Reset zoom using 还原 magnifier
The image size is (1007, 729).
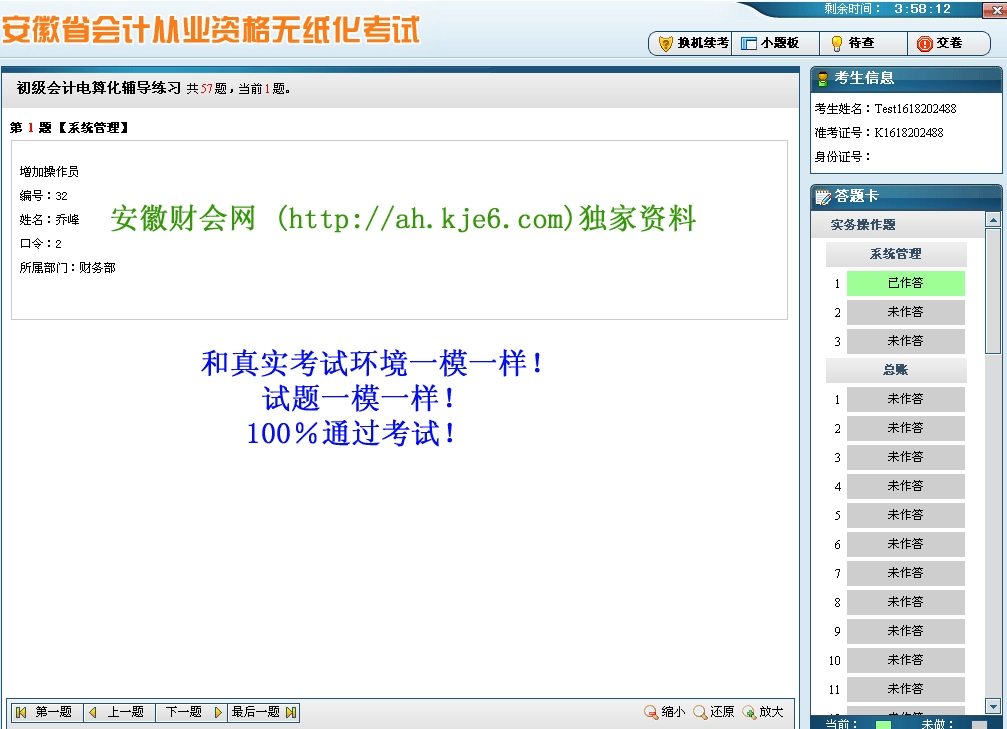714,712
